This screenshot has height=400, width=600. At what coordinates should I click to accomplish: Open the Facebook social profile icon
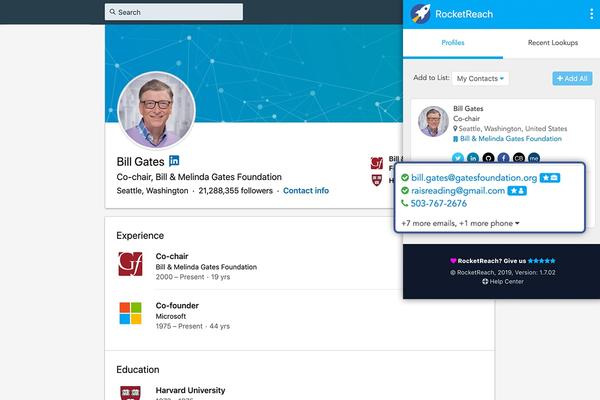pyautogui.click(x=504, y=158)
